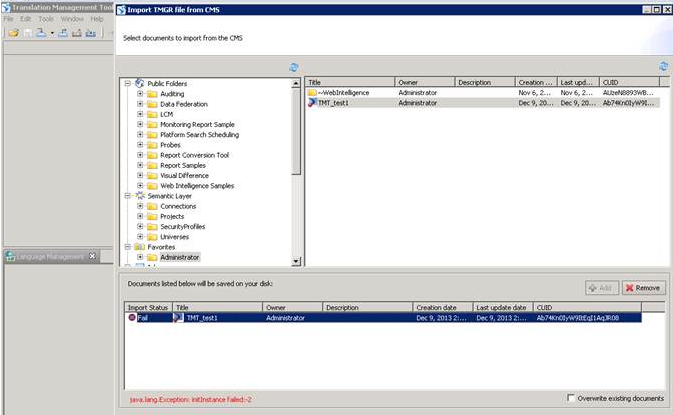Image resolution: width=673 pixels, height=415 pixels.
Task: Click the save disk icon in the main toolbar
Action: click(x=28, y=33)
